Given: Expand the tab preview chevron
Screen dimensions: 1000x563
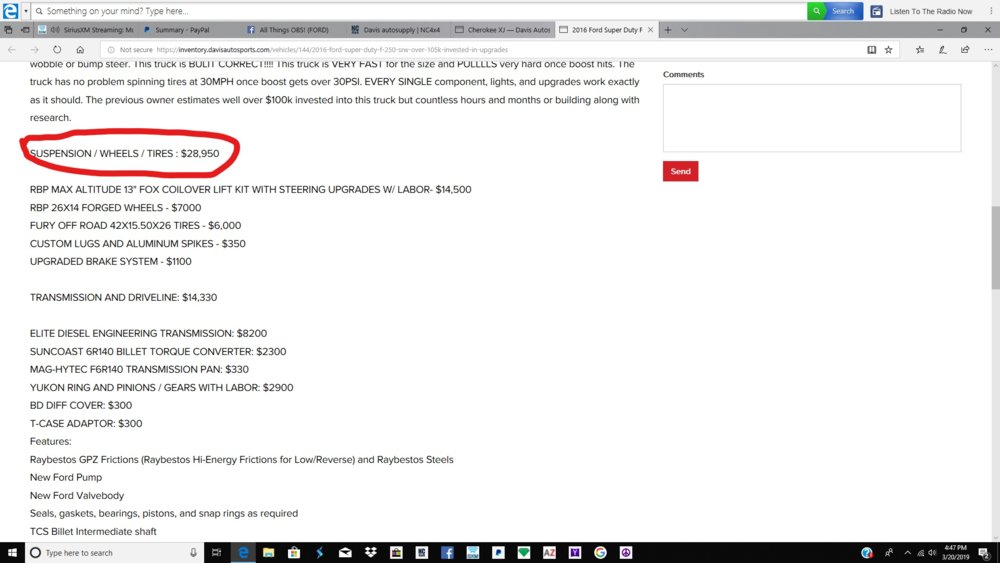Looking at the screenshot, I should click(684, 30).
